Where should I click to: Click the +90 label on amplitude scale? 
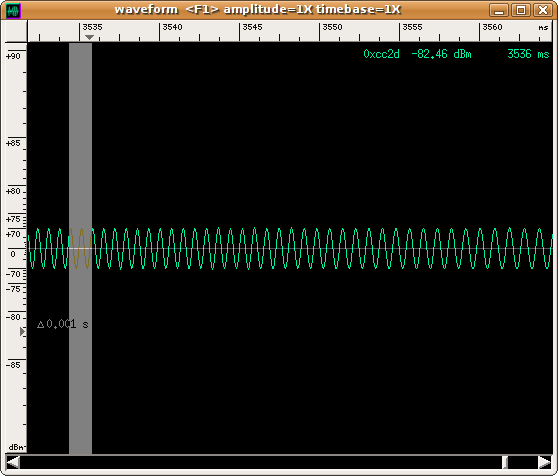[13, 56]
